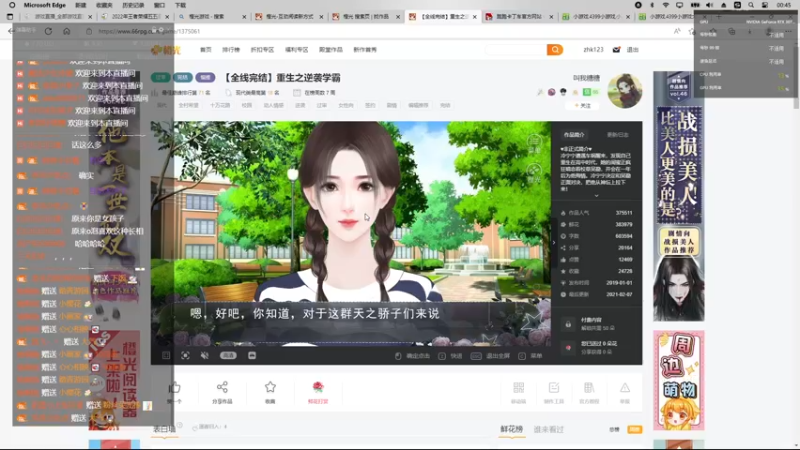
Task: Click the in-game 存档 icon below 菜单
Action: 534,173
